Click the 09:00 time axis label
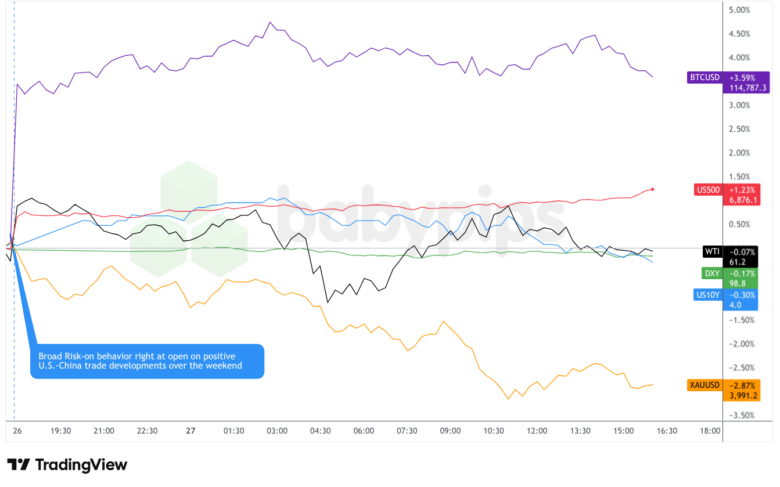The image size is (780, 487). coord(450,431)
